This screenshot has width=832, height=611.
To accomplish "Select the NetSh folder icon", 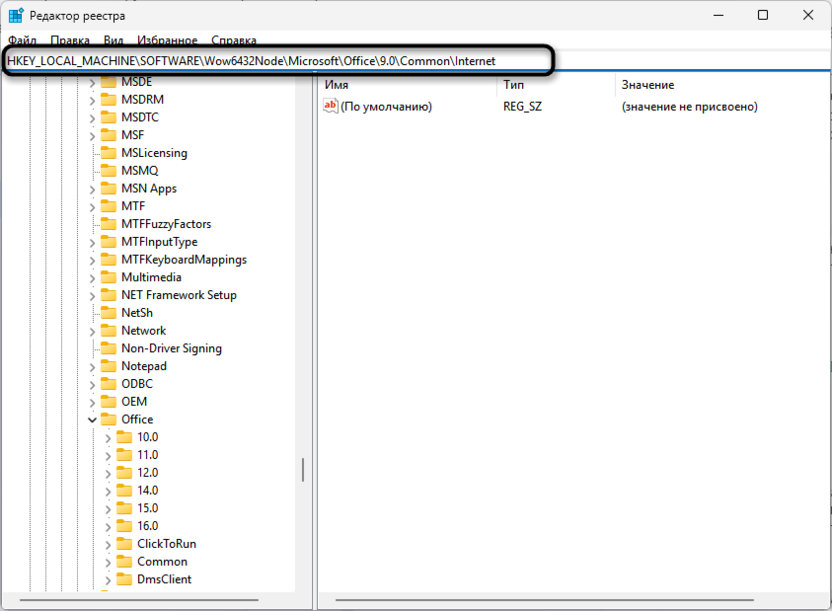I will coord(108,312).
